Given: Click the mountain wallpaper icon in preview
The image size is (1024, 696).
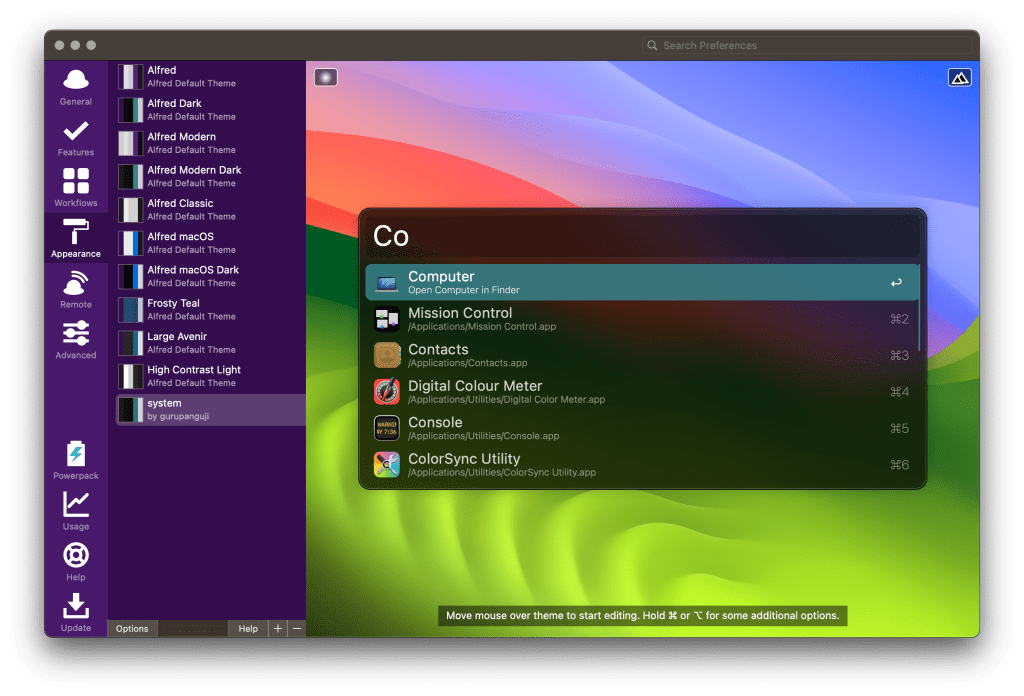Looking at the screenshot, I should coord(959,77).
